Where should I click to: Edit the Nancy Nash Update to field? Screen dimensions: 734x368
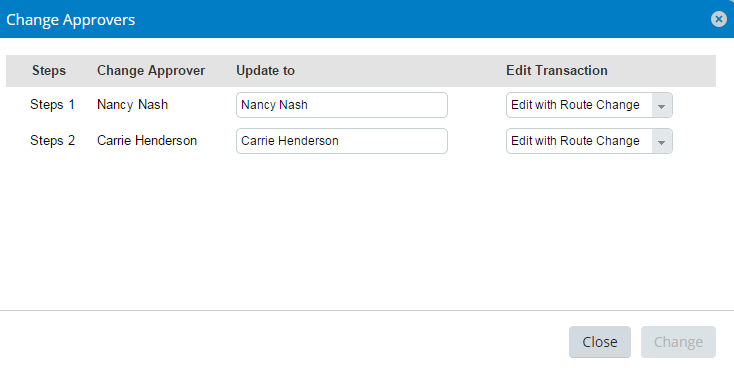(342, 105)
